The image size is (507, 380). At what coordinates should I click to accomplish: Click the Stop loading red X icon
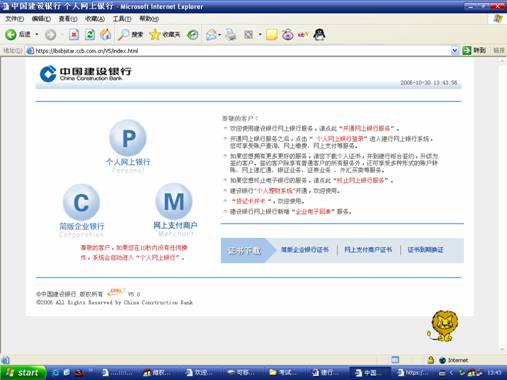point(74,34)
